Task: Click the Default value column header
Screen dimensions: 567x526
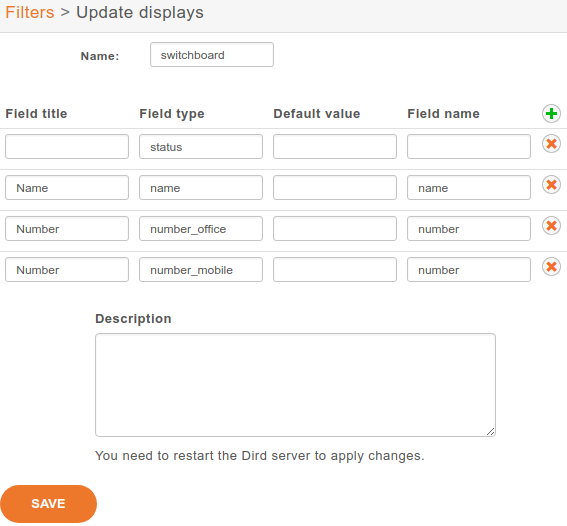Action: pos(317,114)
